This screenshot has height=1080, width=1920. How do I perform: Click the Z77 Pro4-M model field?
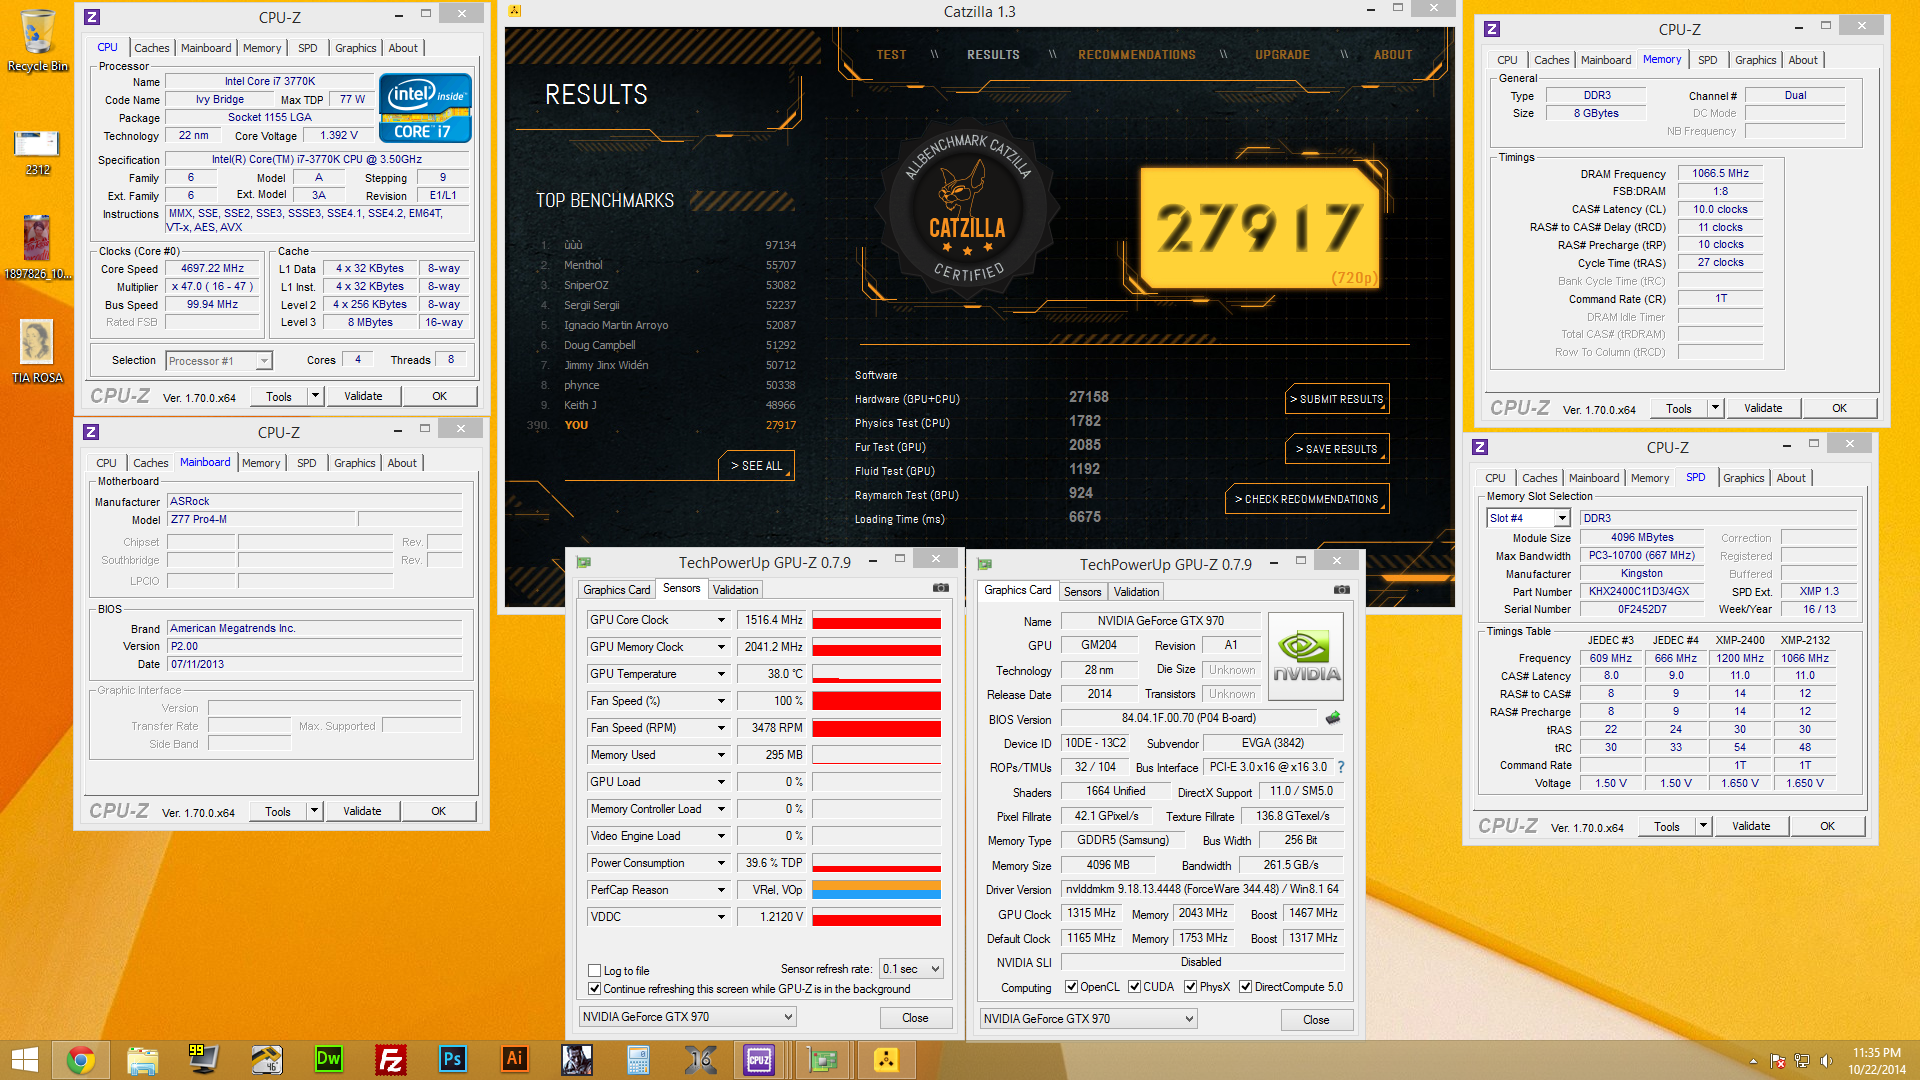[260, 519]
